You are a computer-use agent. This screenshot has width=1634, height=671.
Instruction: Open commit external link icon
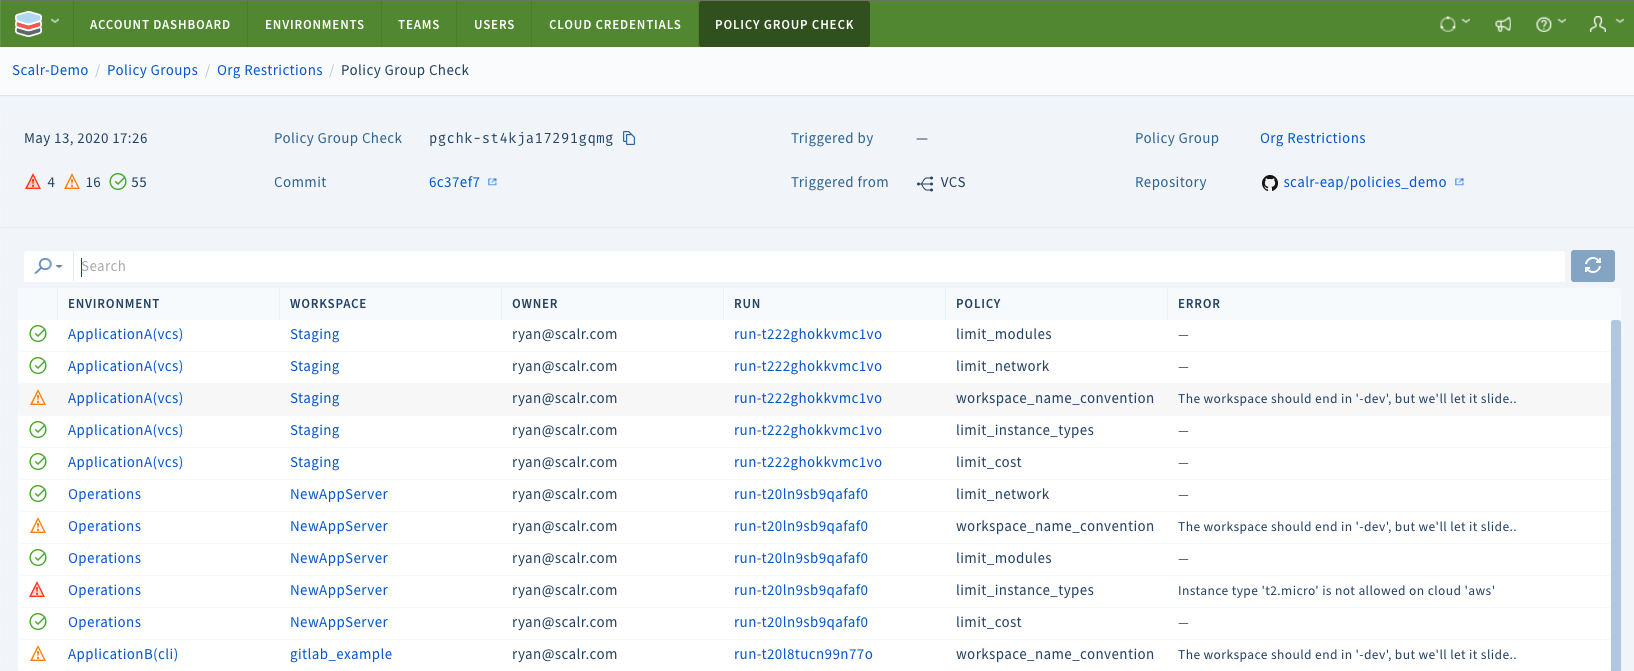point(492,182)
